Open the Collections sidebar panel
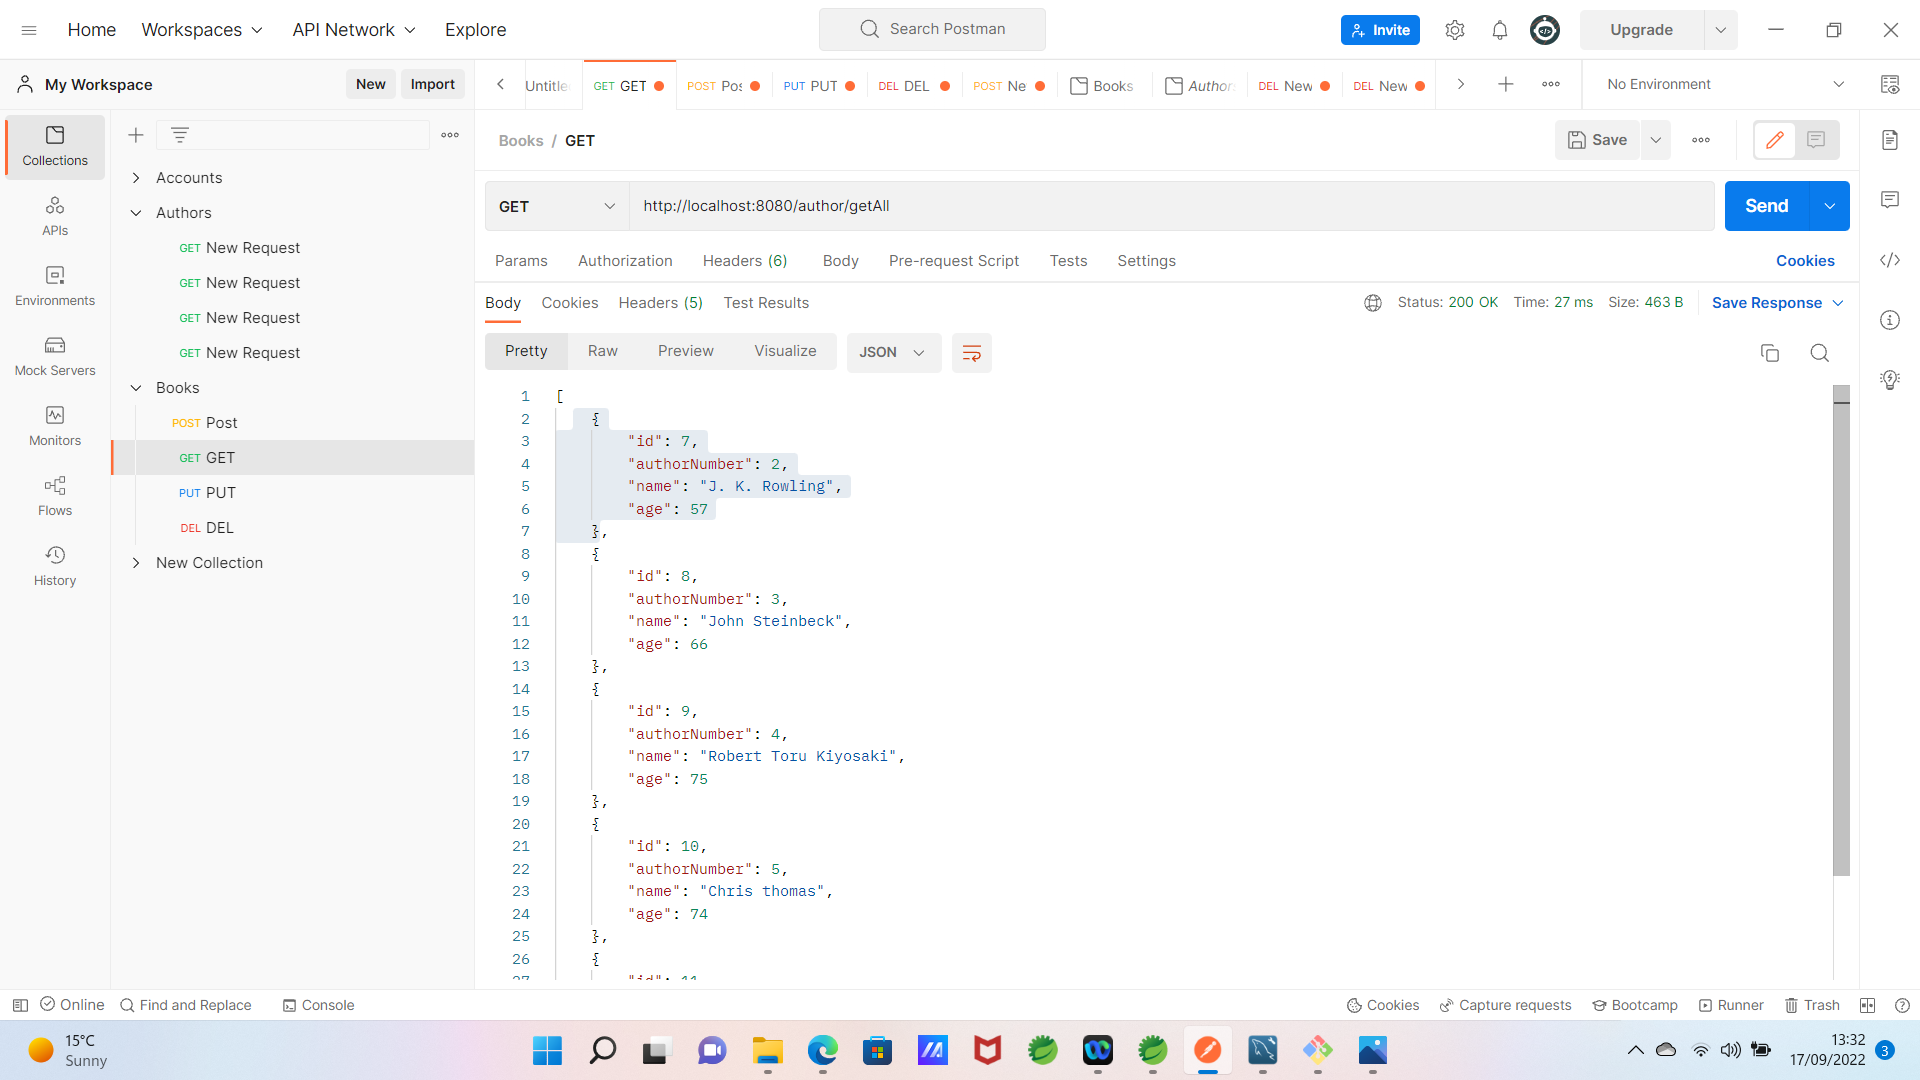The image size is (1920, 1080). [55, 147]
